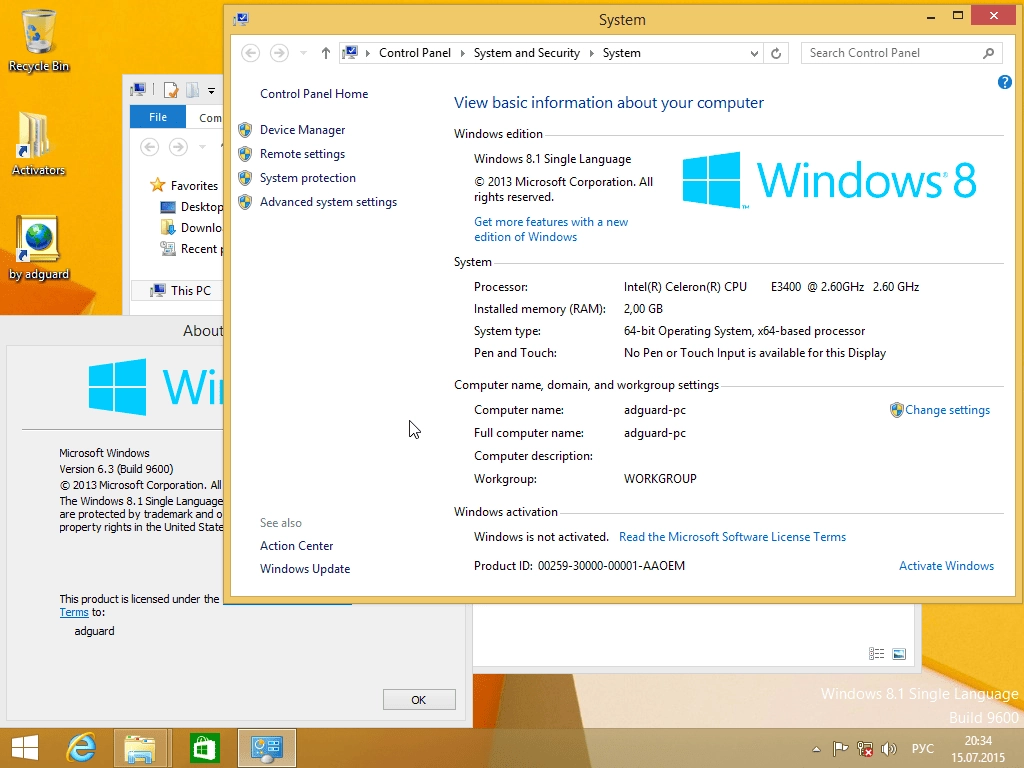Open Windows Store from taskbar
The height and width of the screenshot is (768, 1024).
coord(204,748)
